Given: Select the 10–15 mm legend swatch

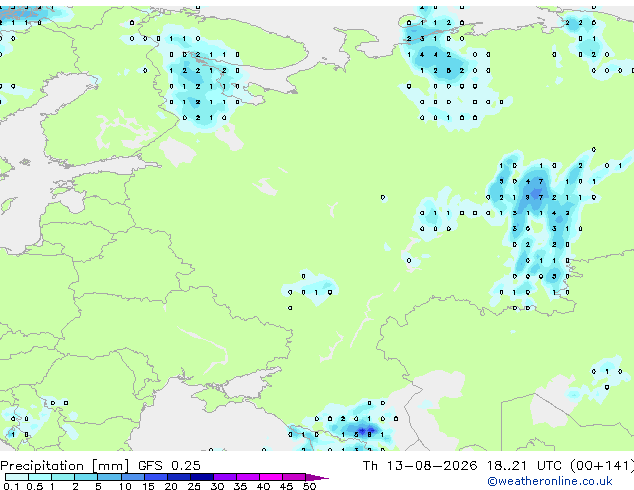Looking at the screenshot, I should (133, 477).
